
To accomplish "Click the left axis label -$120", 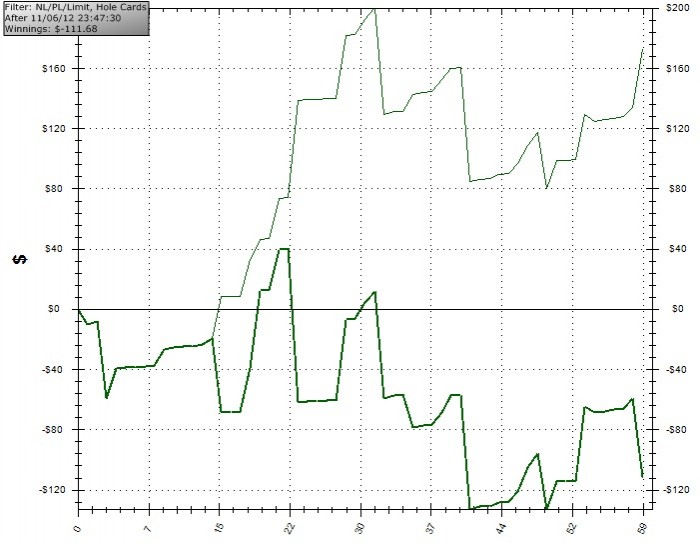I will pos(53,490).
